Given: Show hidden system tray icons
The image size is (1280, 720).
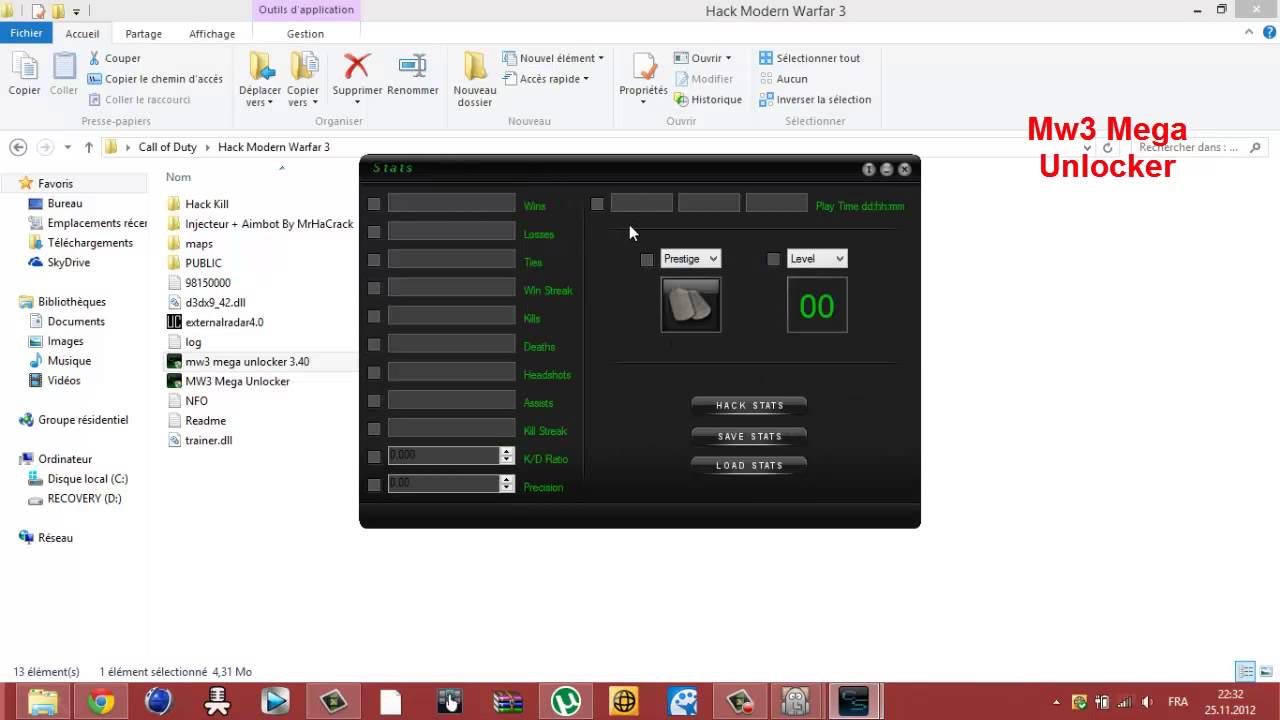Looking at the screenshot, I should [x=1056, y=702].
